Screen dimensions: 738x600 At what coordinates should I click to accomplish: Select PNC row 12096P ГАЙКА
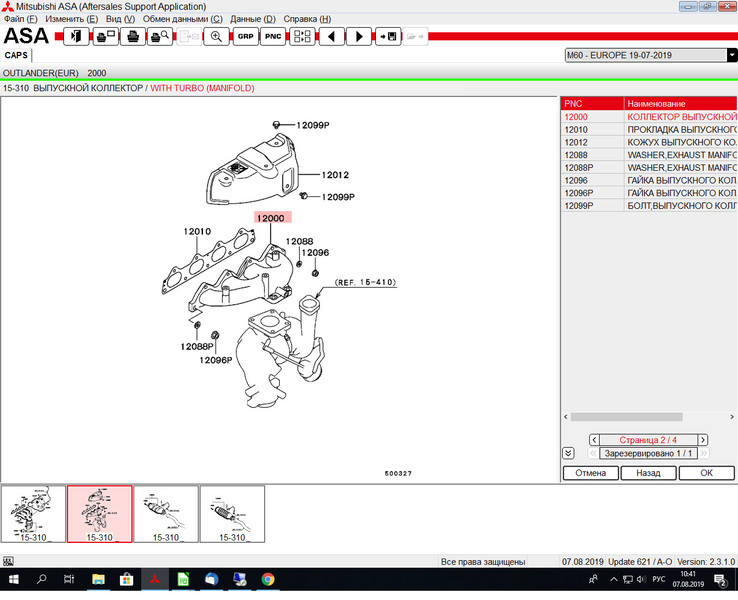[649, 193]
